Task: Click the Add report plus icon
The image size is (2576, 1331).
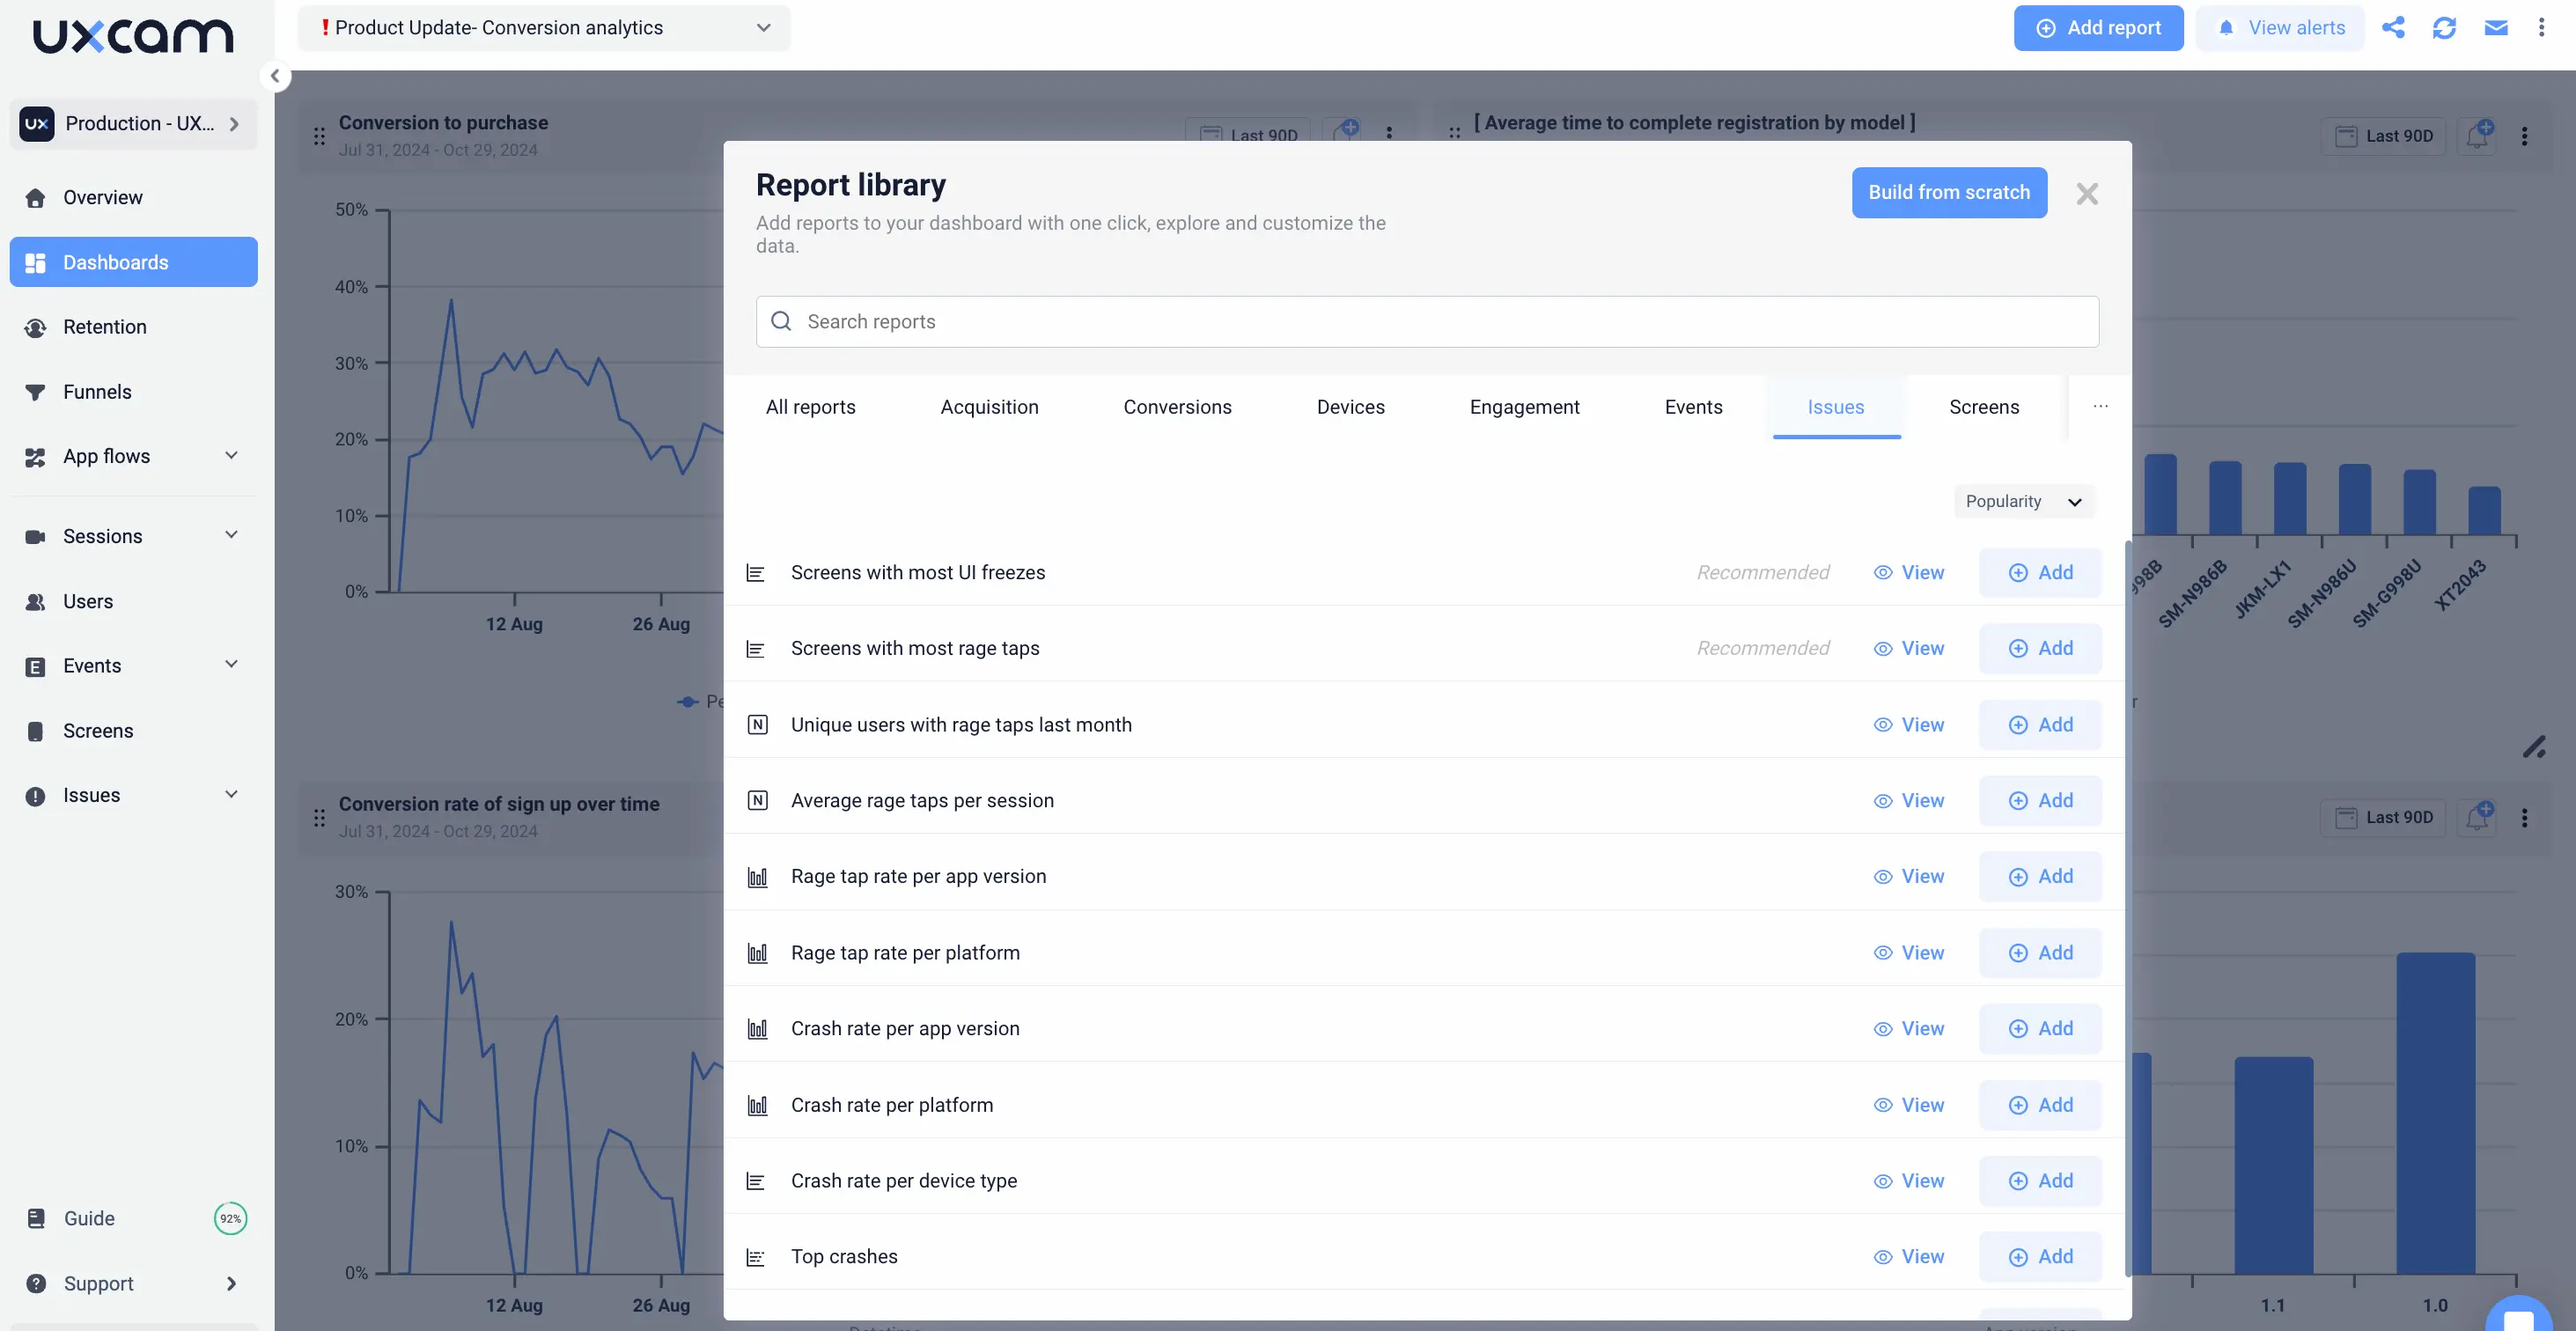Action: tap(2047, 27)
